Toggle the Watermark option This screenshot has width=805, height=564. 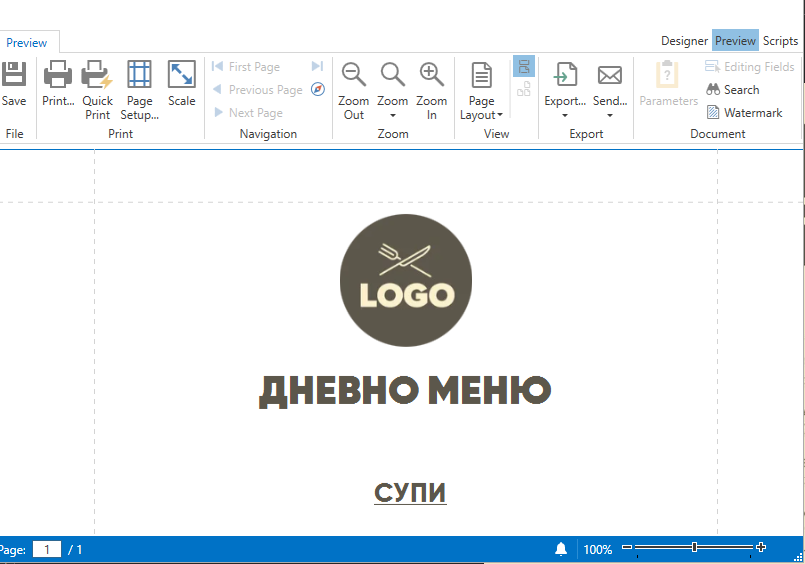click(744, 113)
